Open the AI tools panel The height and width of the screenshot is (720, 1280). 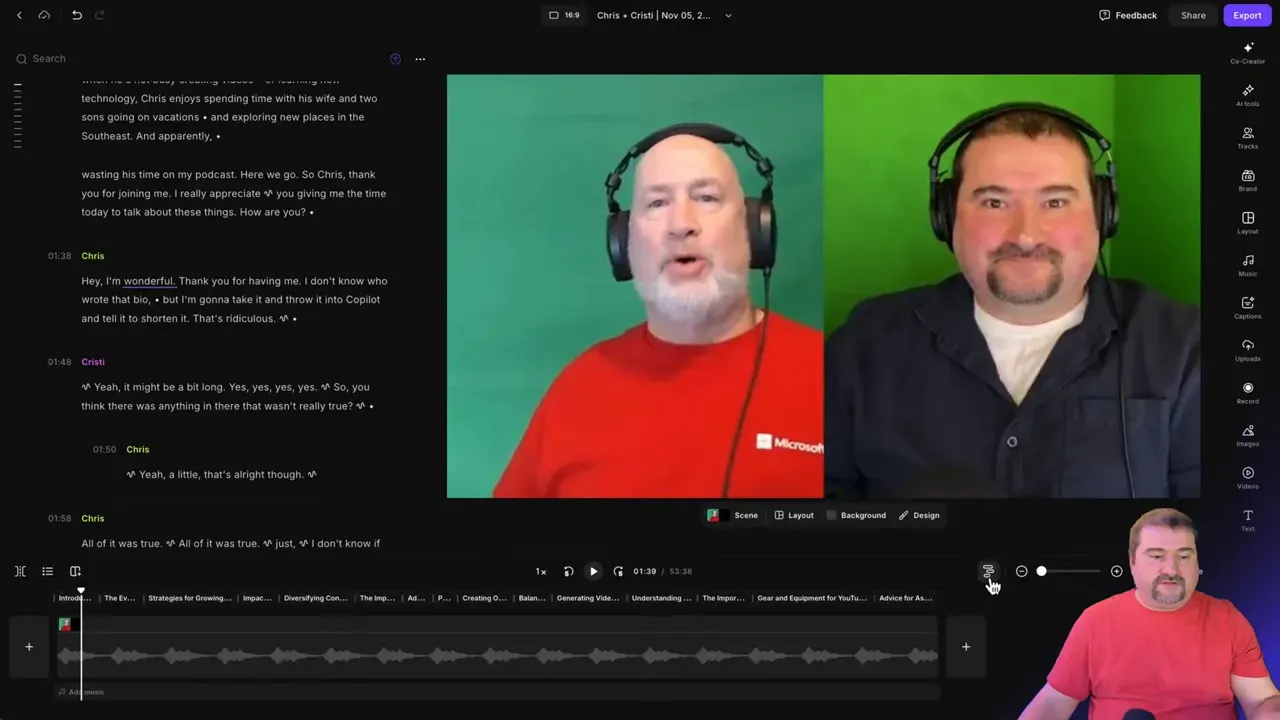(x=1247, y=96)
